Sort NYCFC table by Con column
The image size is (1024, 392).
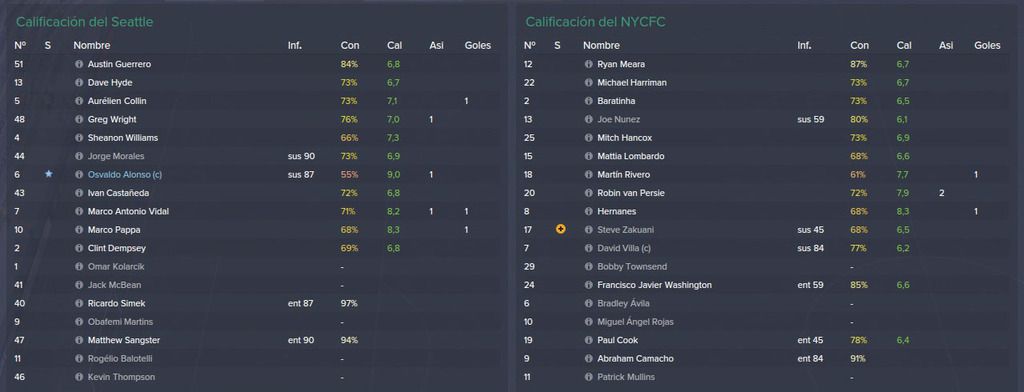click(x=859, y=46)
